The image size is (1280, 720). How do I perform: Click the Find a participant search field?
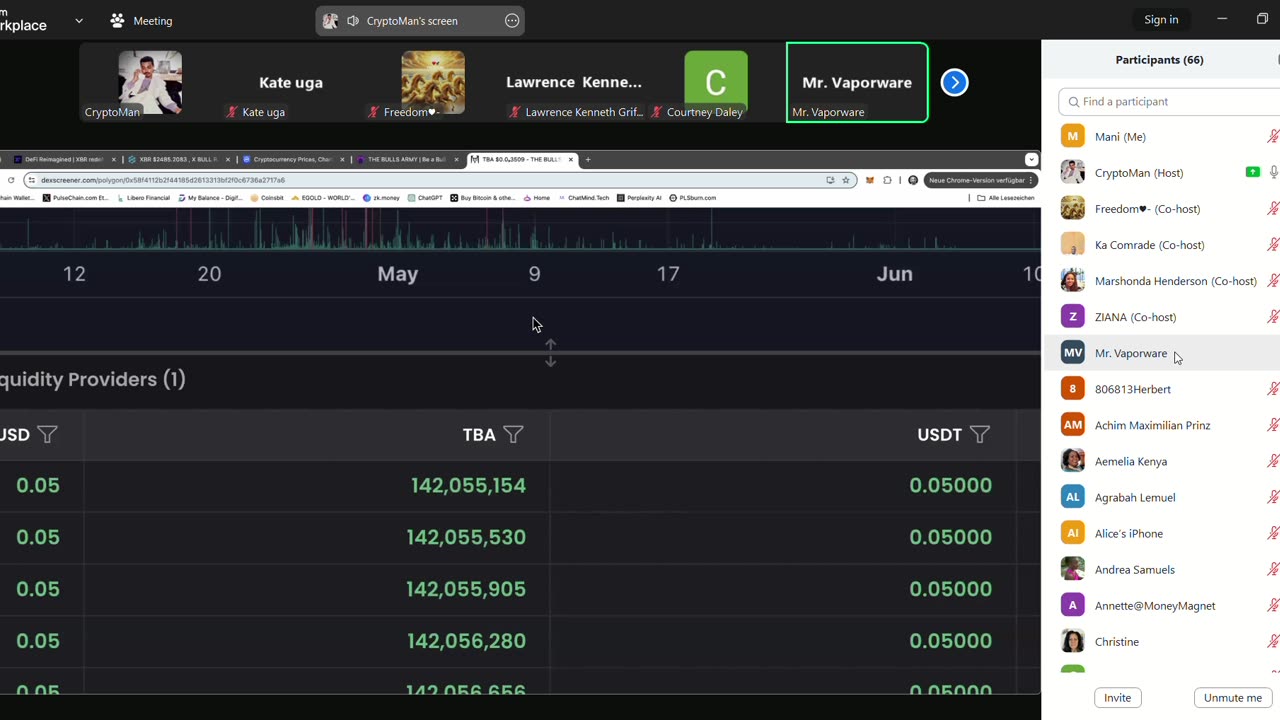pos(1169,101)
